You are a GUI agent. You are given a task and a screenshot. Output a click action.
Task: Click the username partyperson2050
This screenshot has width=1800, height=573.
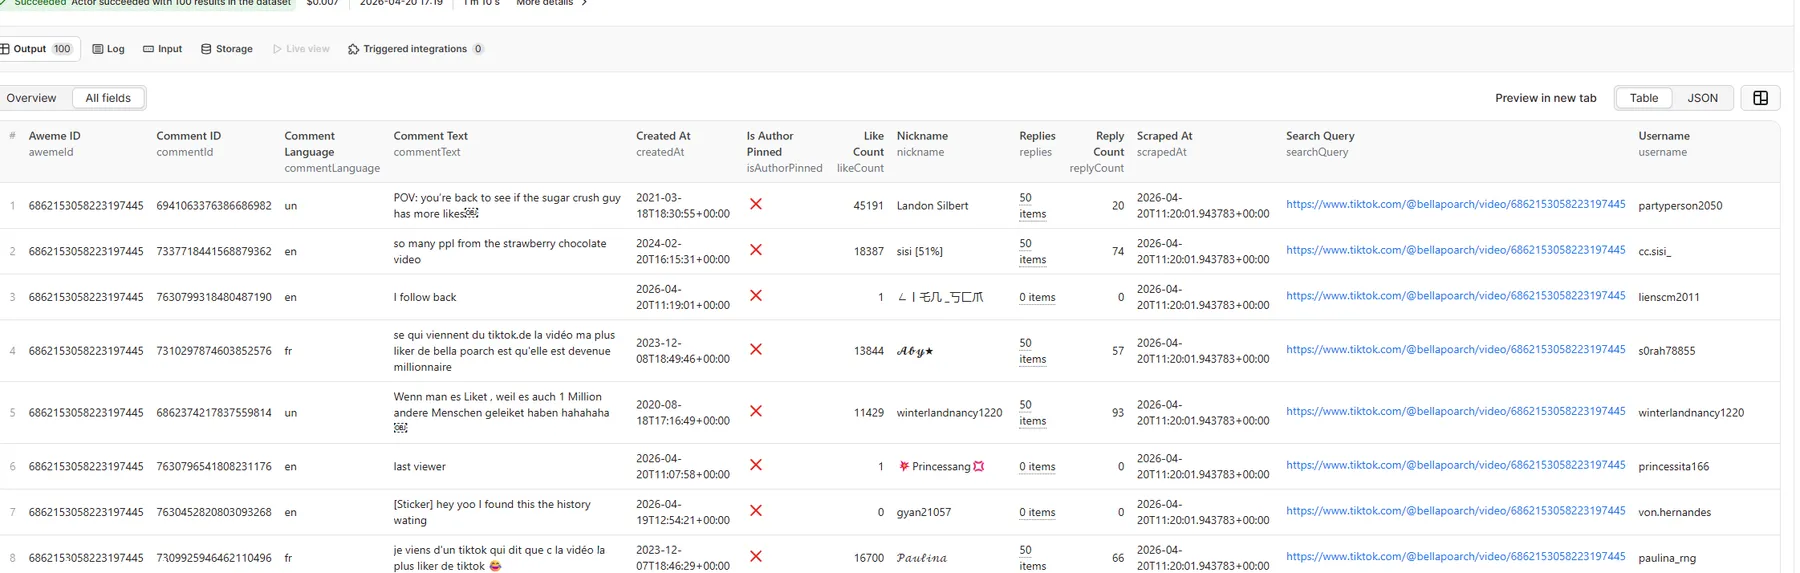click(x=1680, y=206)
